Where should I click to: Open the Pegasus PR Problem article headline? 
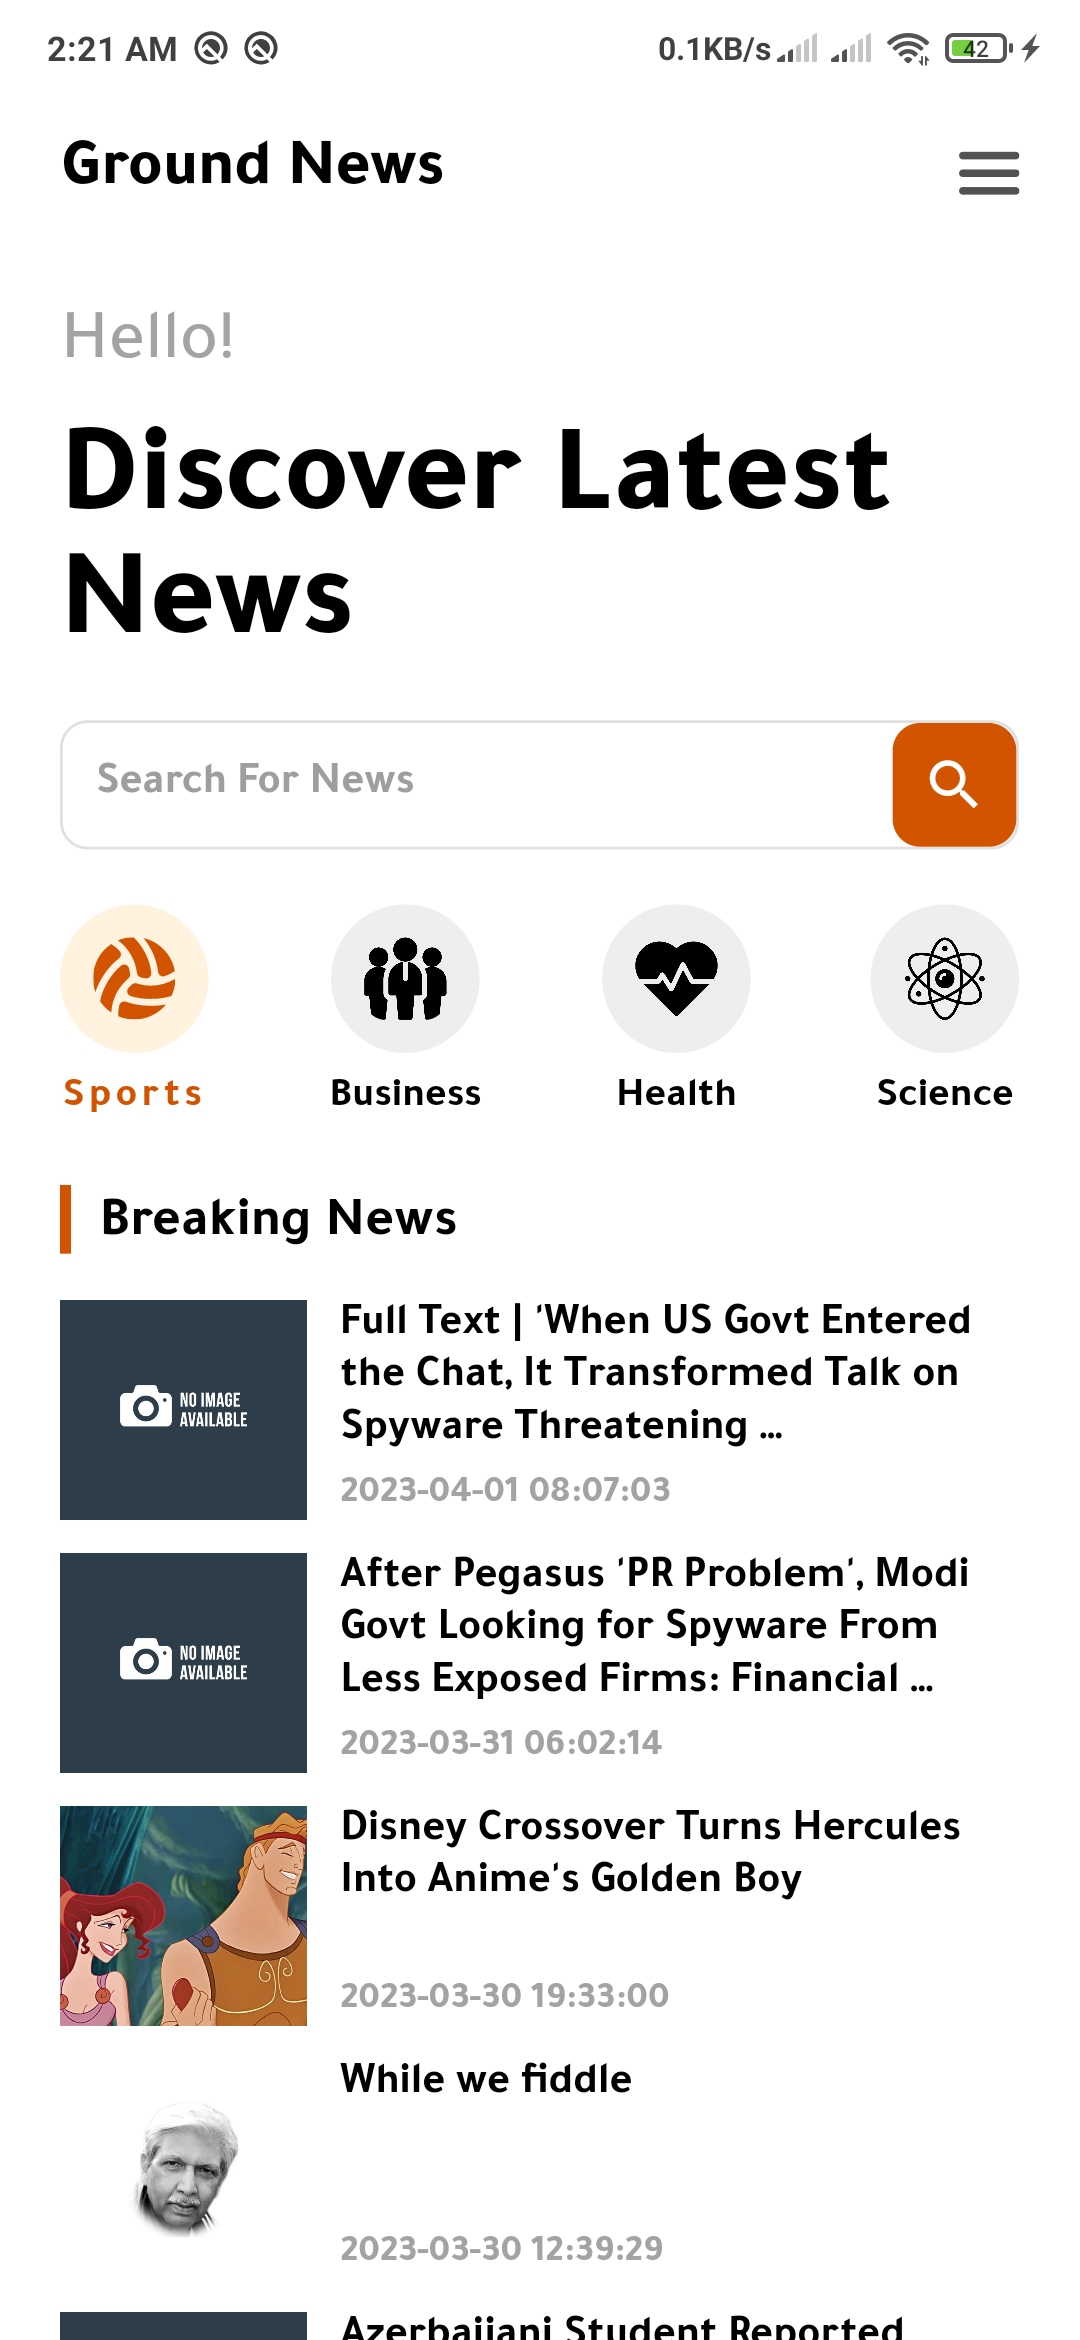(x=655, y=1625)
